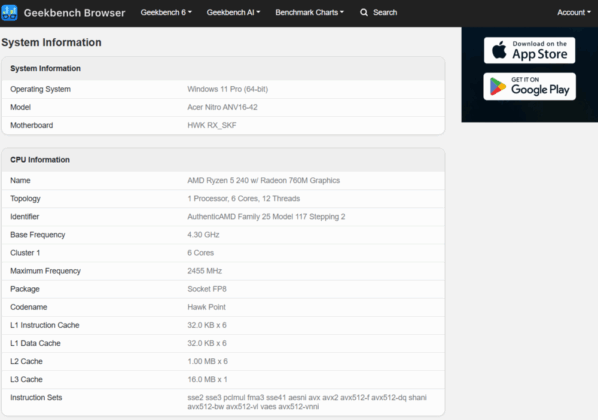Open the Apple App Store badge

click(x=529, y=50)
